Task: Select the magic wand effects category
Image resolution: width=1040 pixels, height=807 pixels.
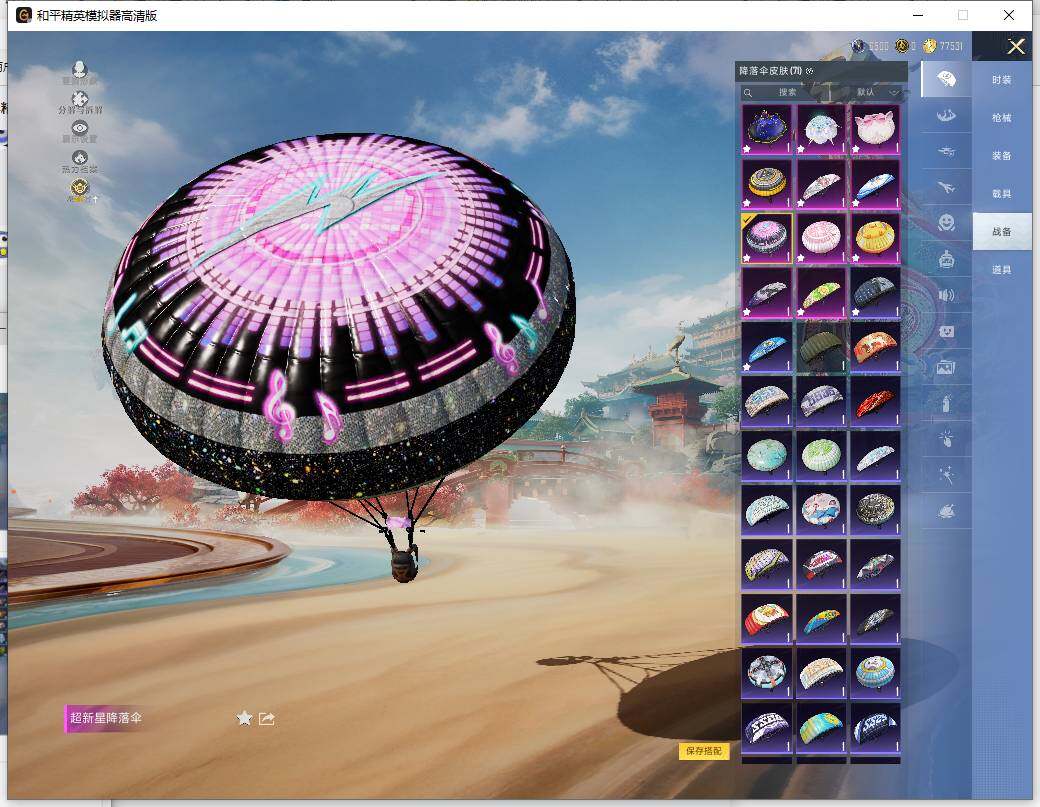Action: [x=946, y=473]
